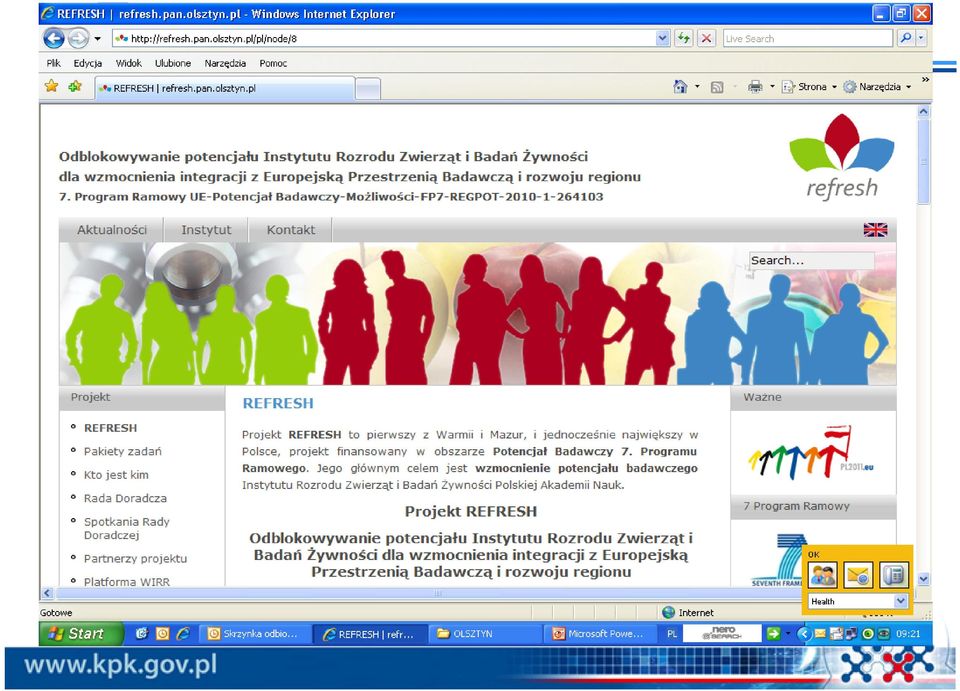
Task: Click the refresh project logo
Action: (x=842, y=157)
